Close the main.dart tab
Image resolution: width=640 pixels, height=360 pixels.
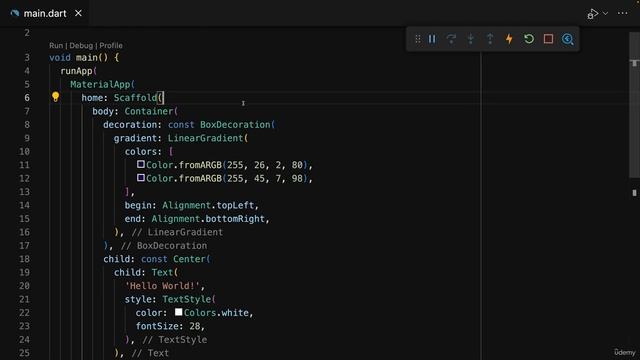(78, 13)
